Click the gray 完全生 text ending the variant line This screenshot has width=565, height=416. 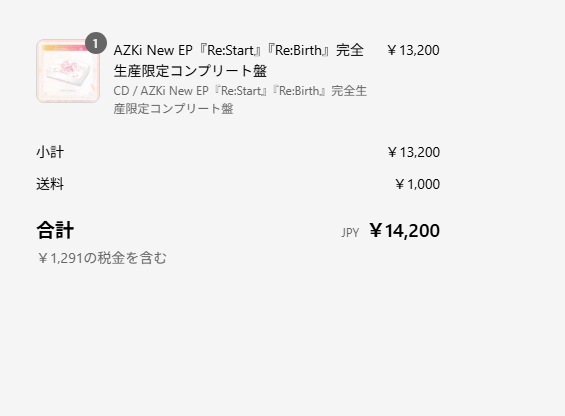coord(349,91)
